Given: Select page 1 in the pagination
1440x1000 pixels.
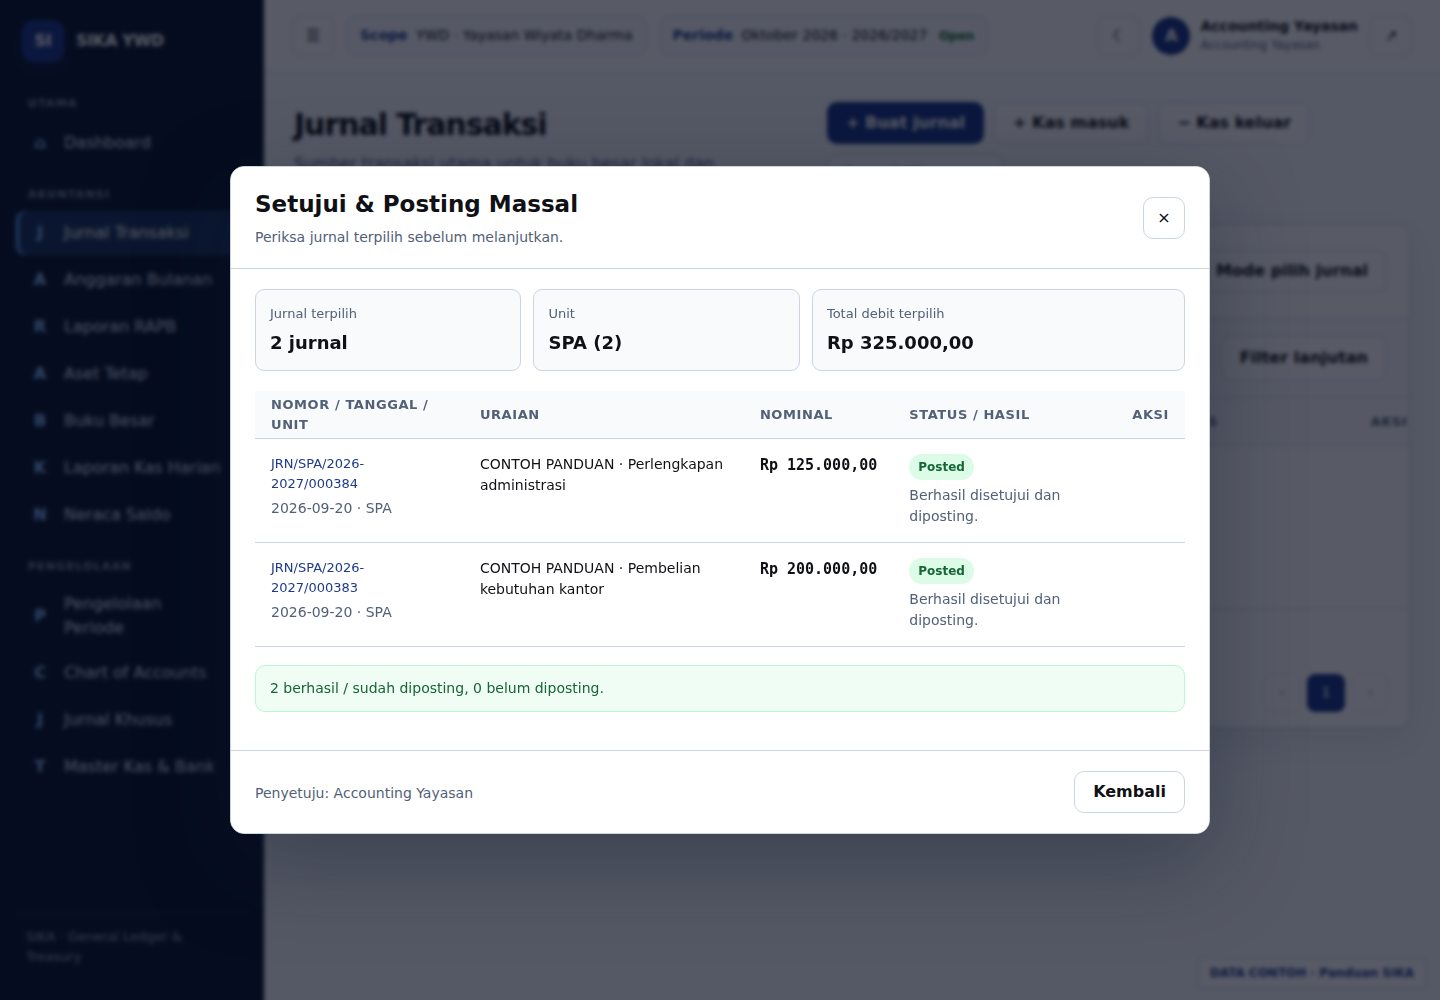Looking at the screenshot, I should [1326, 693].
